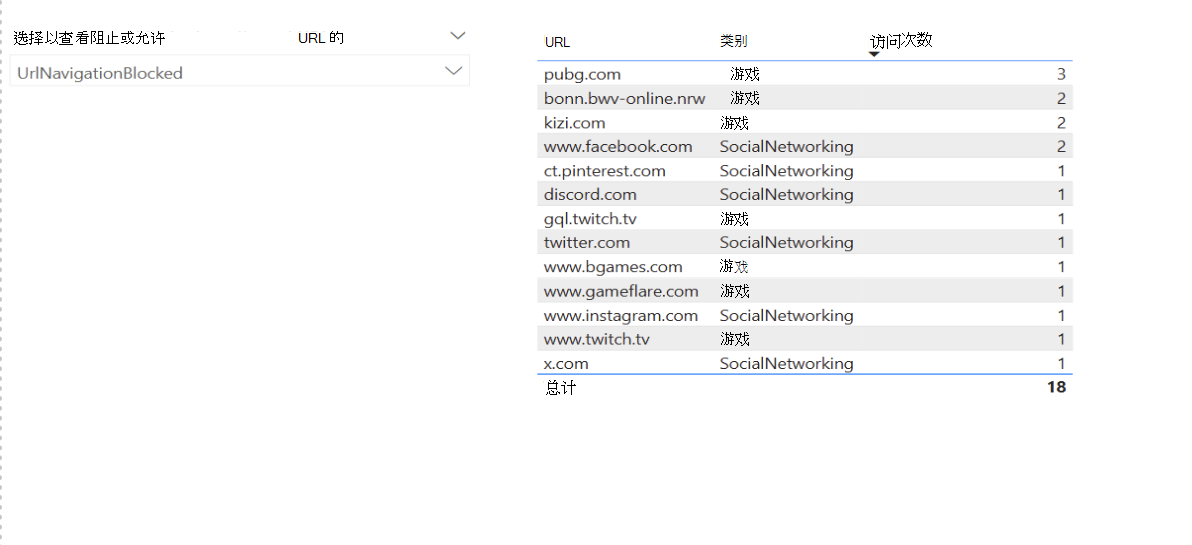
Task: Click the total value 18
Action: coord(1056,387)
